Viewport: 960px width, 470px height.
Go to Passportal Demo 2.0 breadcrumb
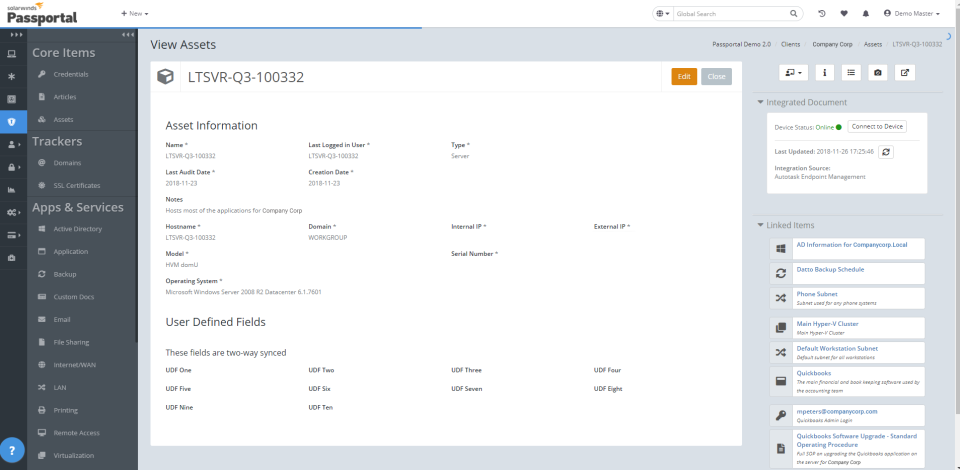click(x=741, y=45)
